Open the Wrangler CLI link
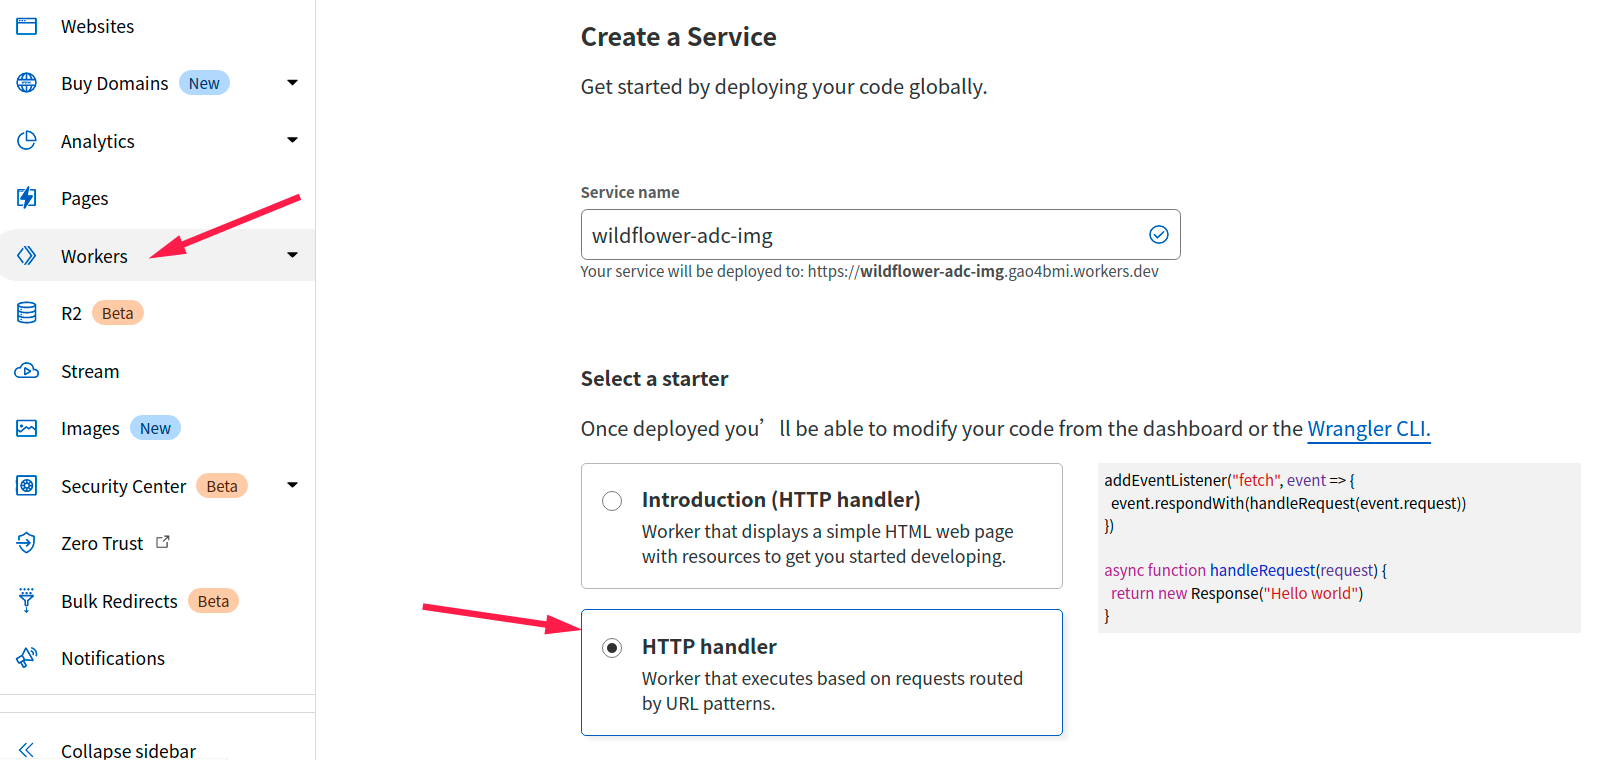This screenshot has height=760, width=1616. click(1368, 429)
